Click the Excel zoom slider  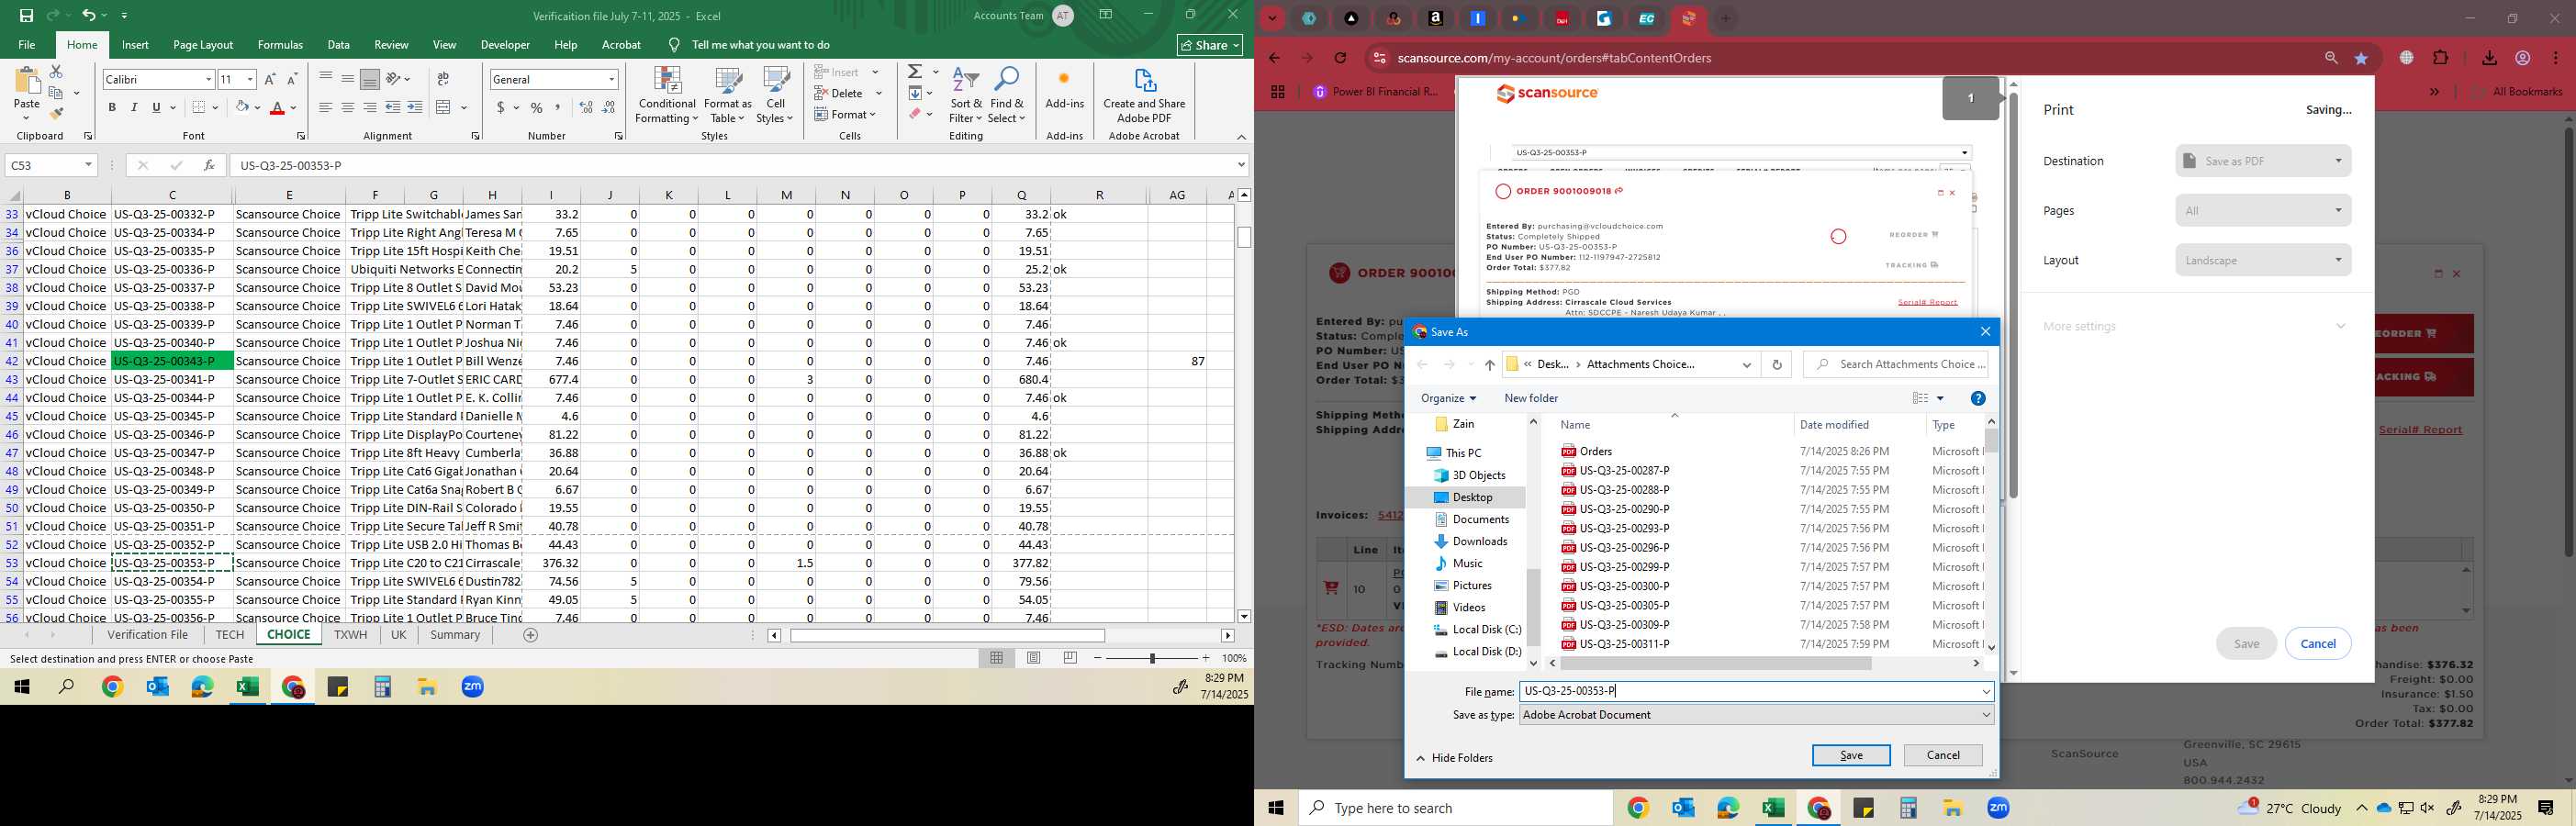(1152, 658)
